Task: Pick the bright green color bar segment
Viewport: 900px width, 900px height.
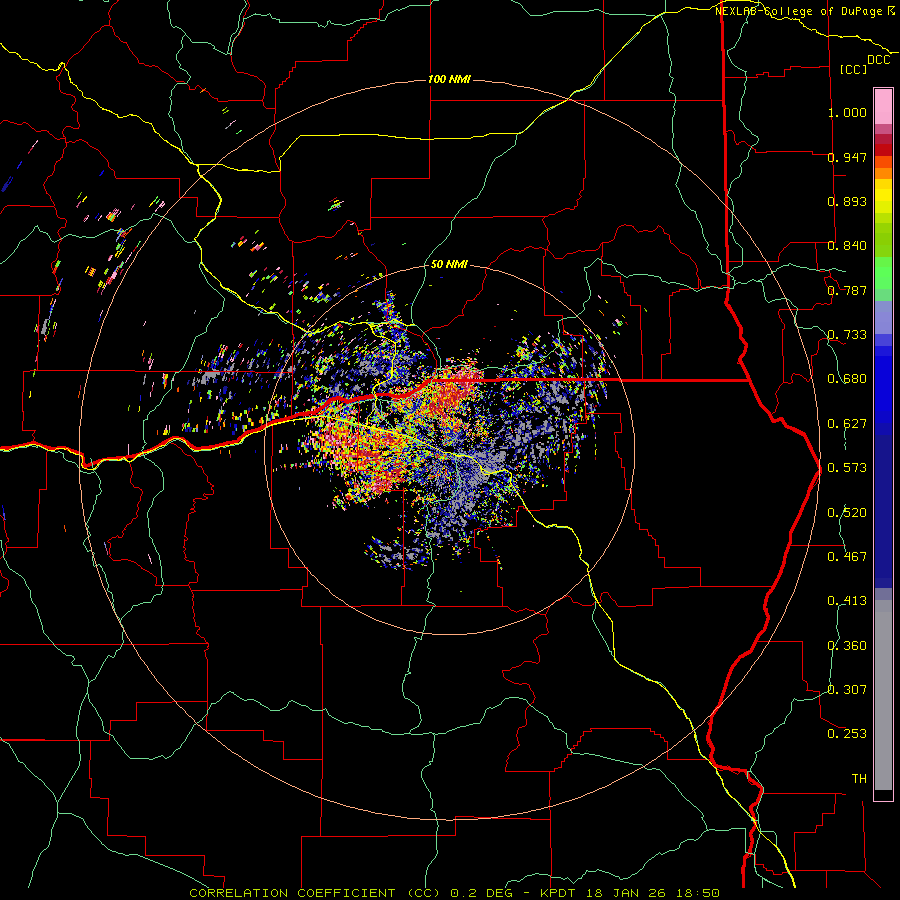Action: pos(883,273)
